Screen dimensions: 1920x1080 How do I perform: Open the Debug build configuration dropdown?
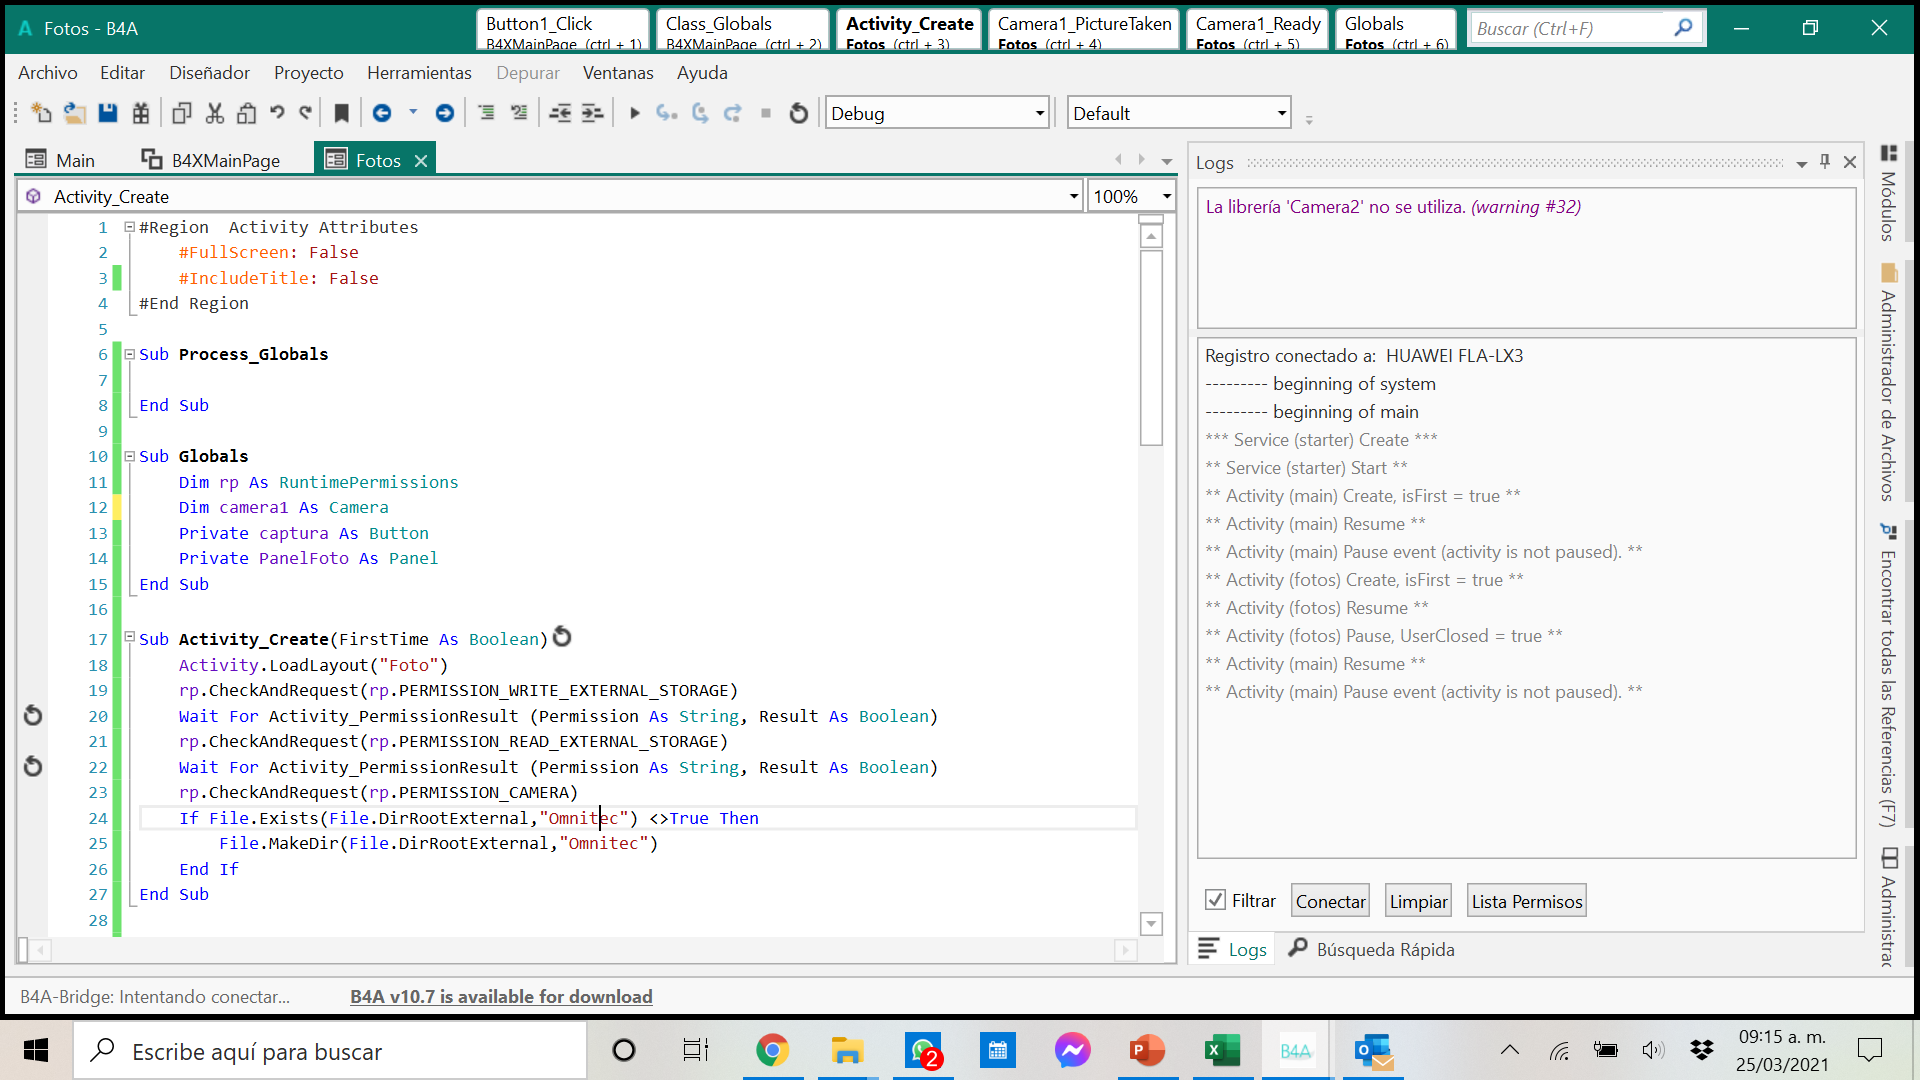pos(1039,113)
